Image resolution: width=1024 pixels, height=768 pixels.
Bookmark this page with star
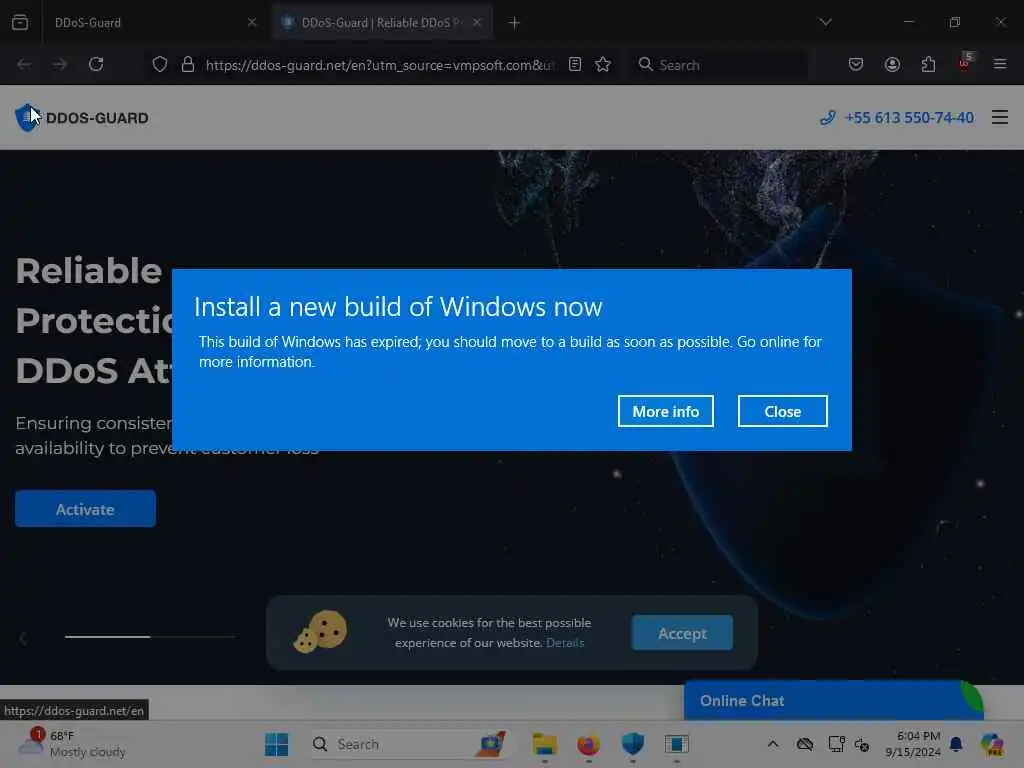point(603,64)
